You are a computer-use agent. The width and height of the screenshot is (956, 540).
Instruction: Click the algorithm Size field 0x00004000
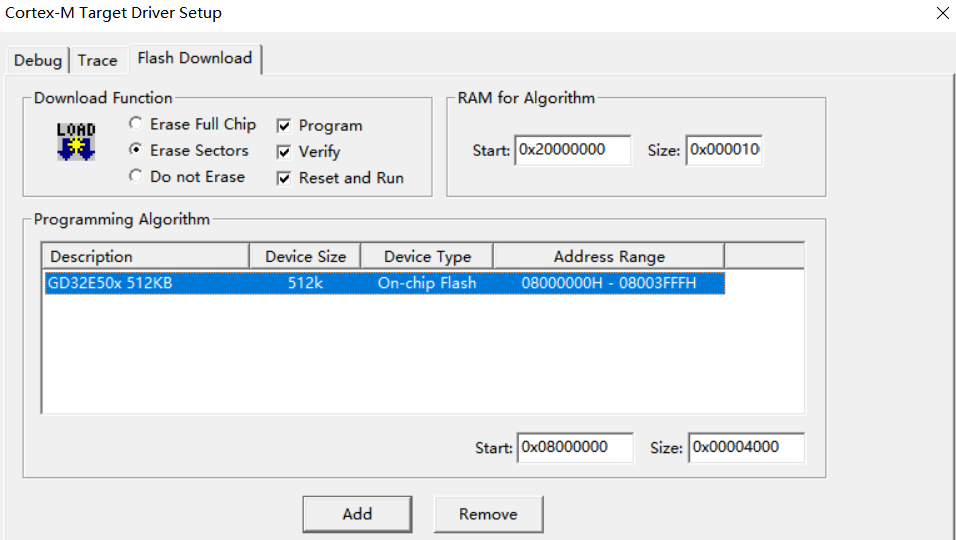(x=747, y=447)
